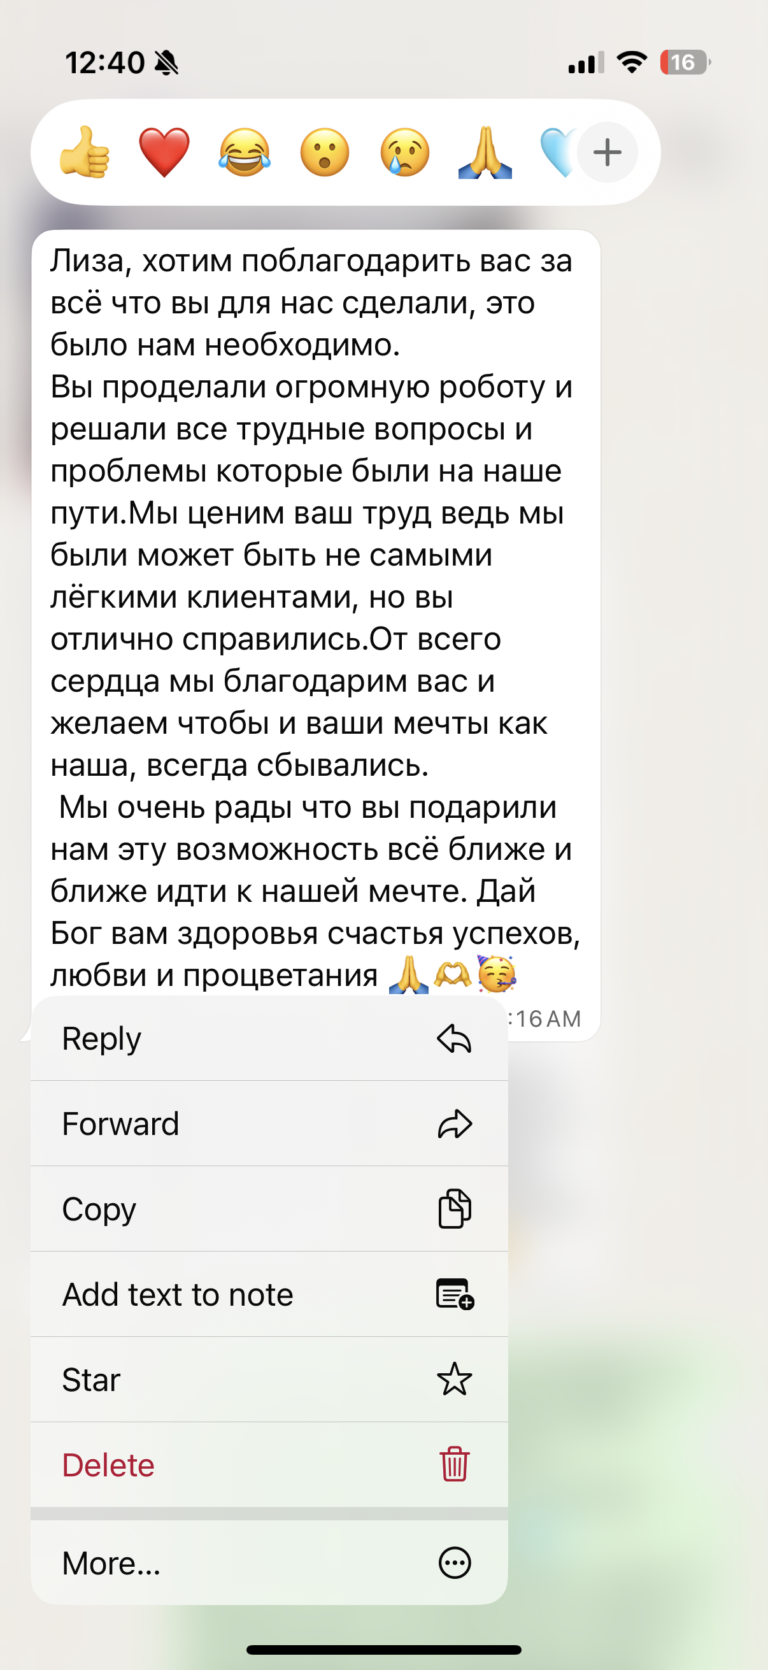React with the thumbs up emoji
768x1670 pixels.
point(85,152)
